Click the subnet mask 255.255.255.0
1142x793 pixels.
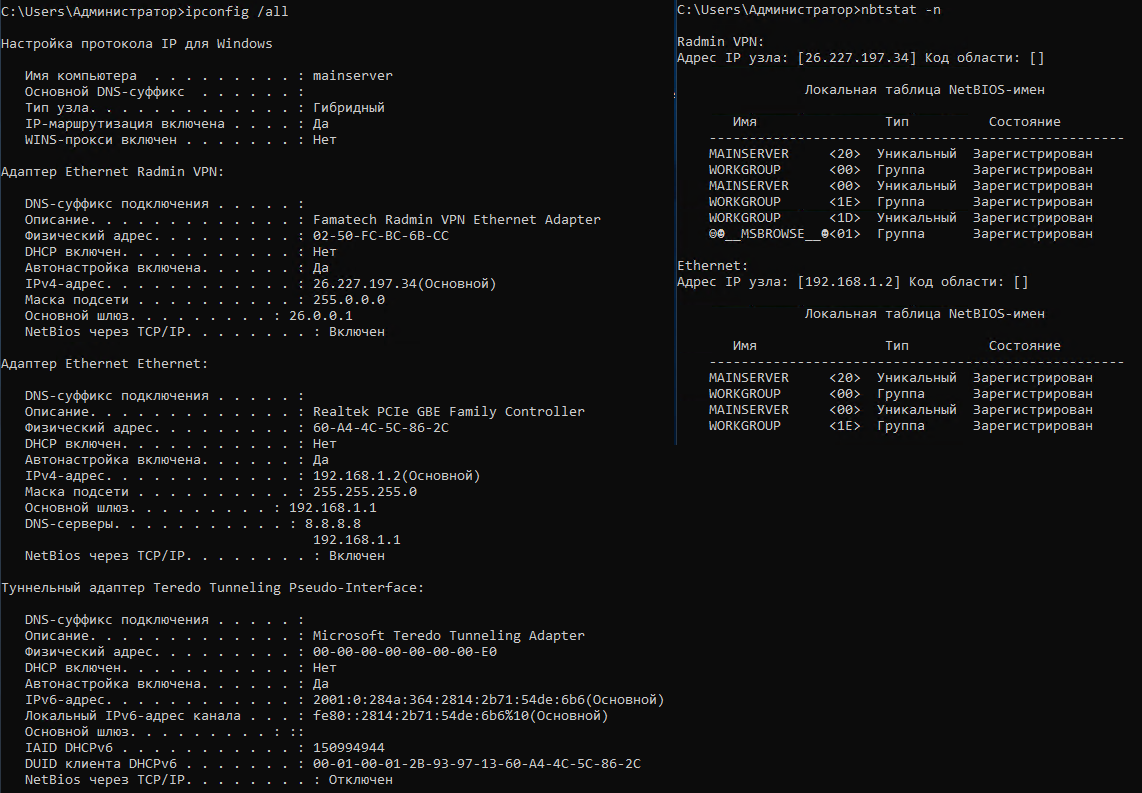[364, 492]
